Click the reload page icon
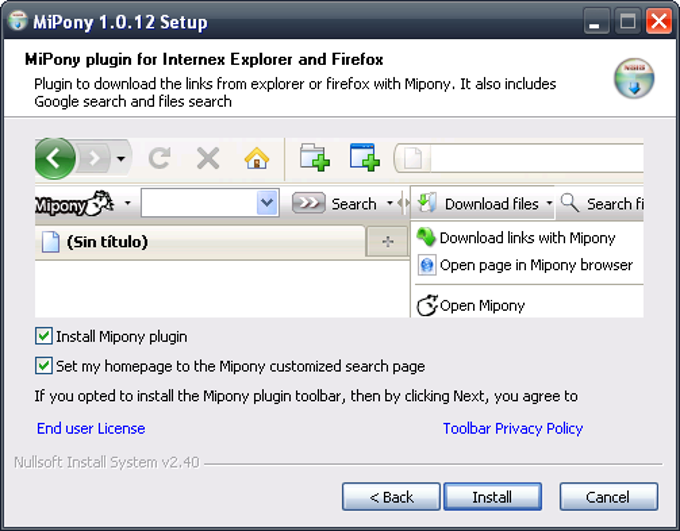This screenshot has width=680, height=531. point(159,158)
